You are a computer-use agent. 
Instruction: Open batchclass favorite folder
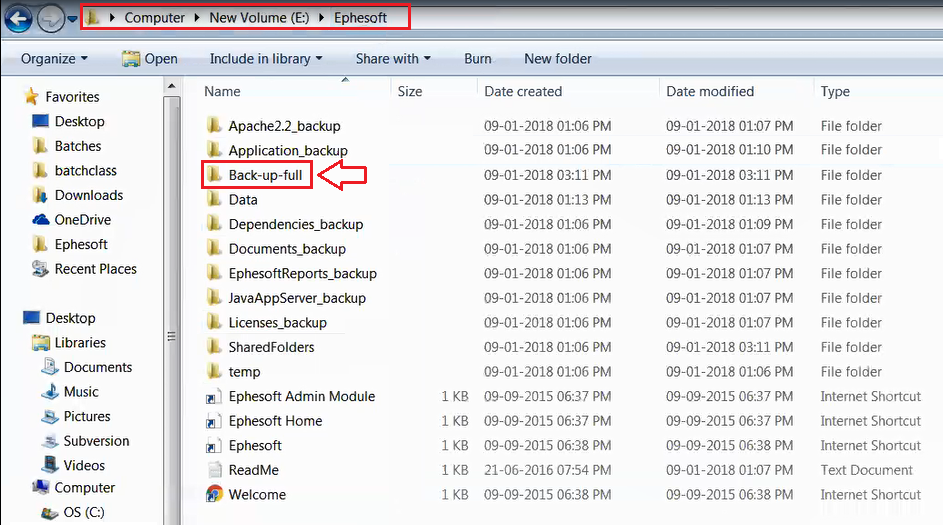tap(85, 171)
